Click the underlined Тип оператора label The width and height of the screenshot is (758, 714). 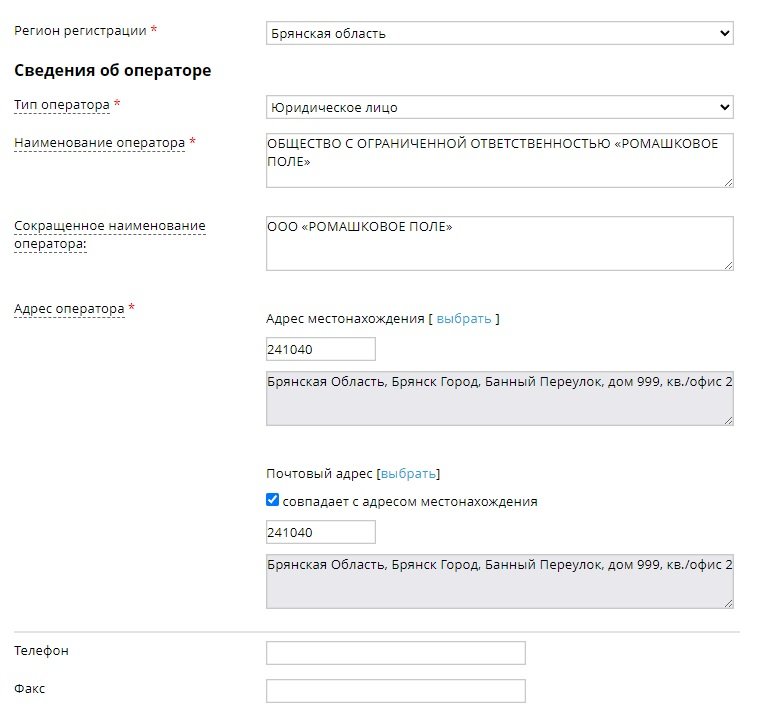coord(62,105)
